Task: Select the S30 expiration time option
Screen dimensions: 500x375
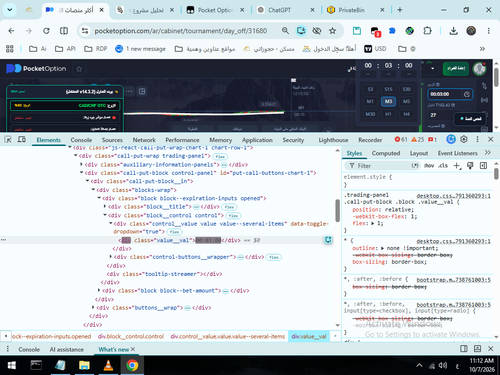Action: 406,89
